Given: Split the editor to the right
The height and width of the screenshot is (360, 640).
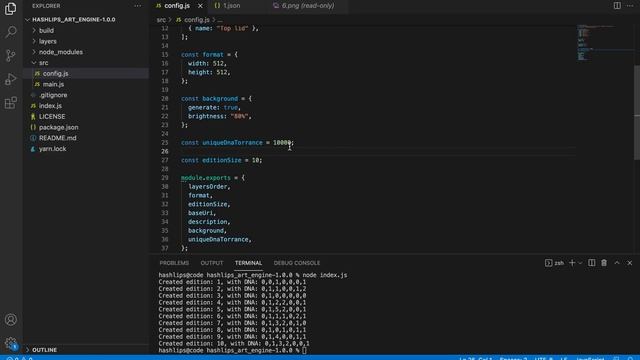Looking at the screenshot, I should pos(617,6).
